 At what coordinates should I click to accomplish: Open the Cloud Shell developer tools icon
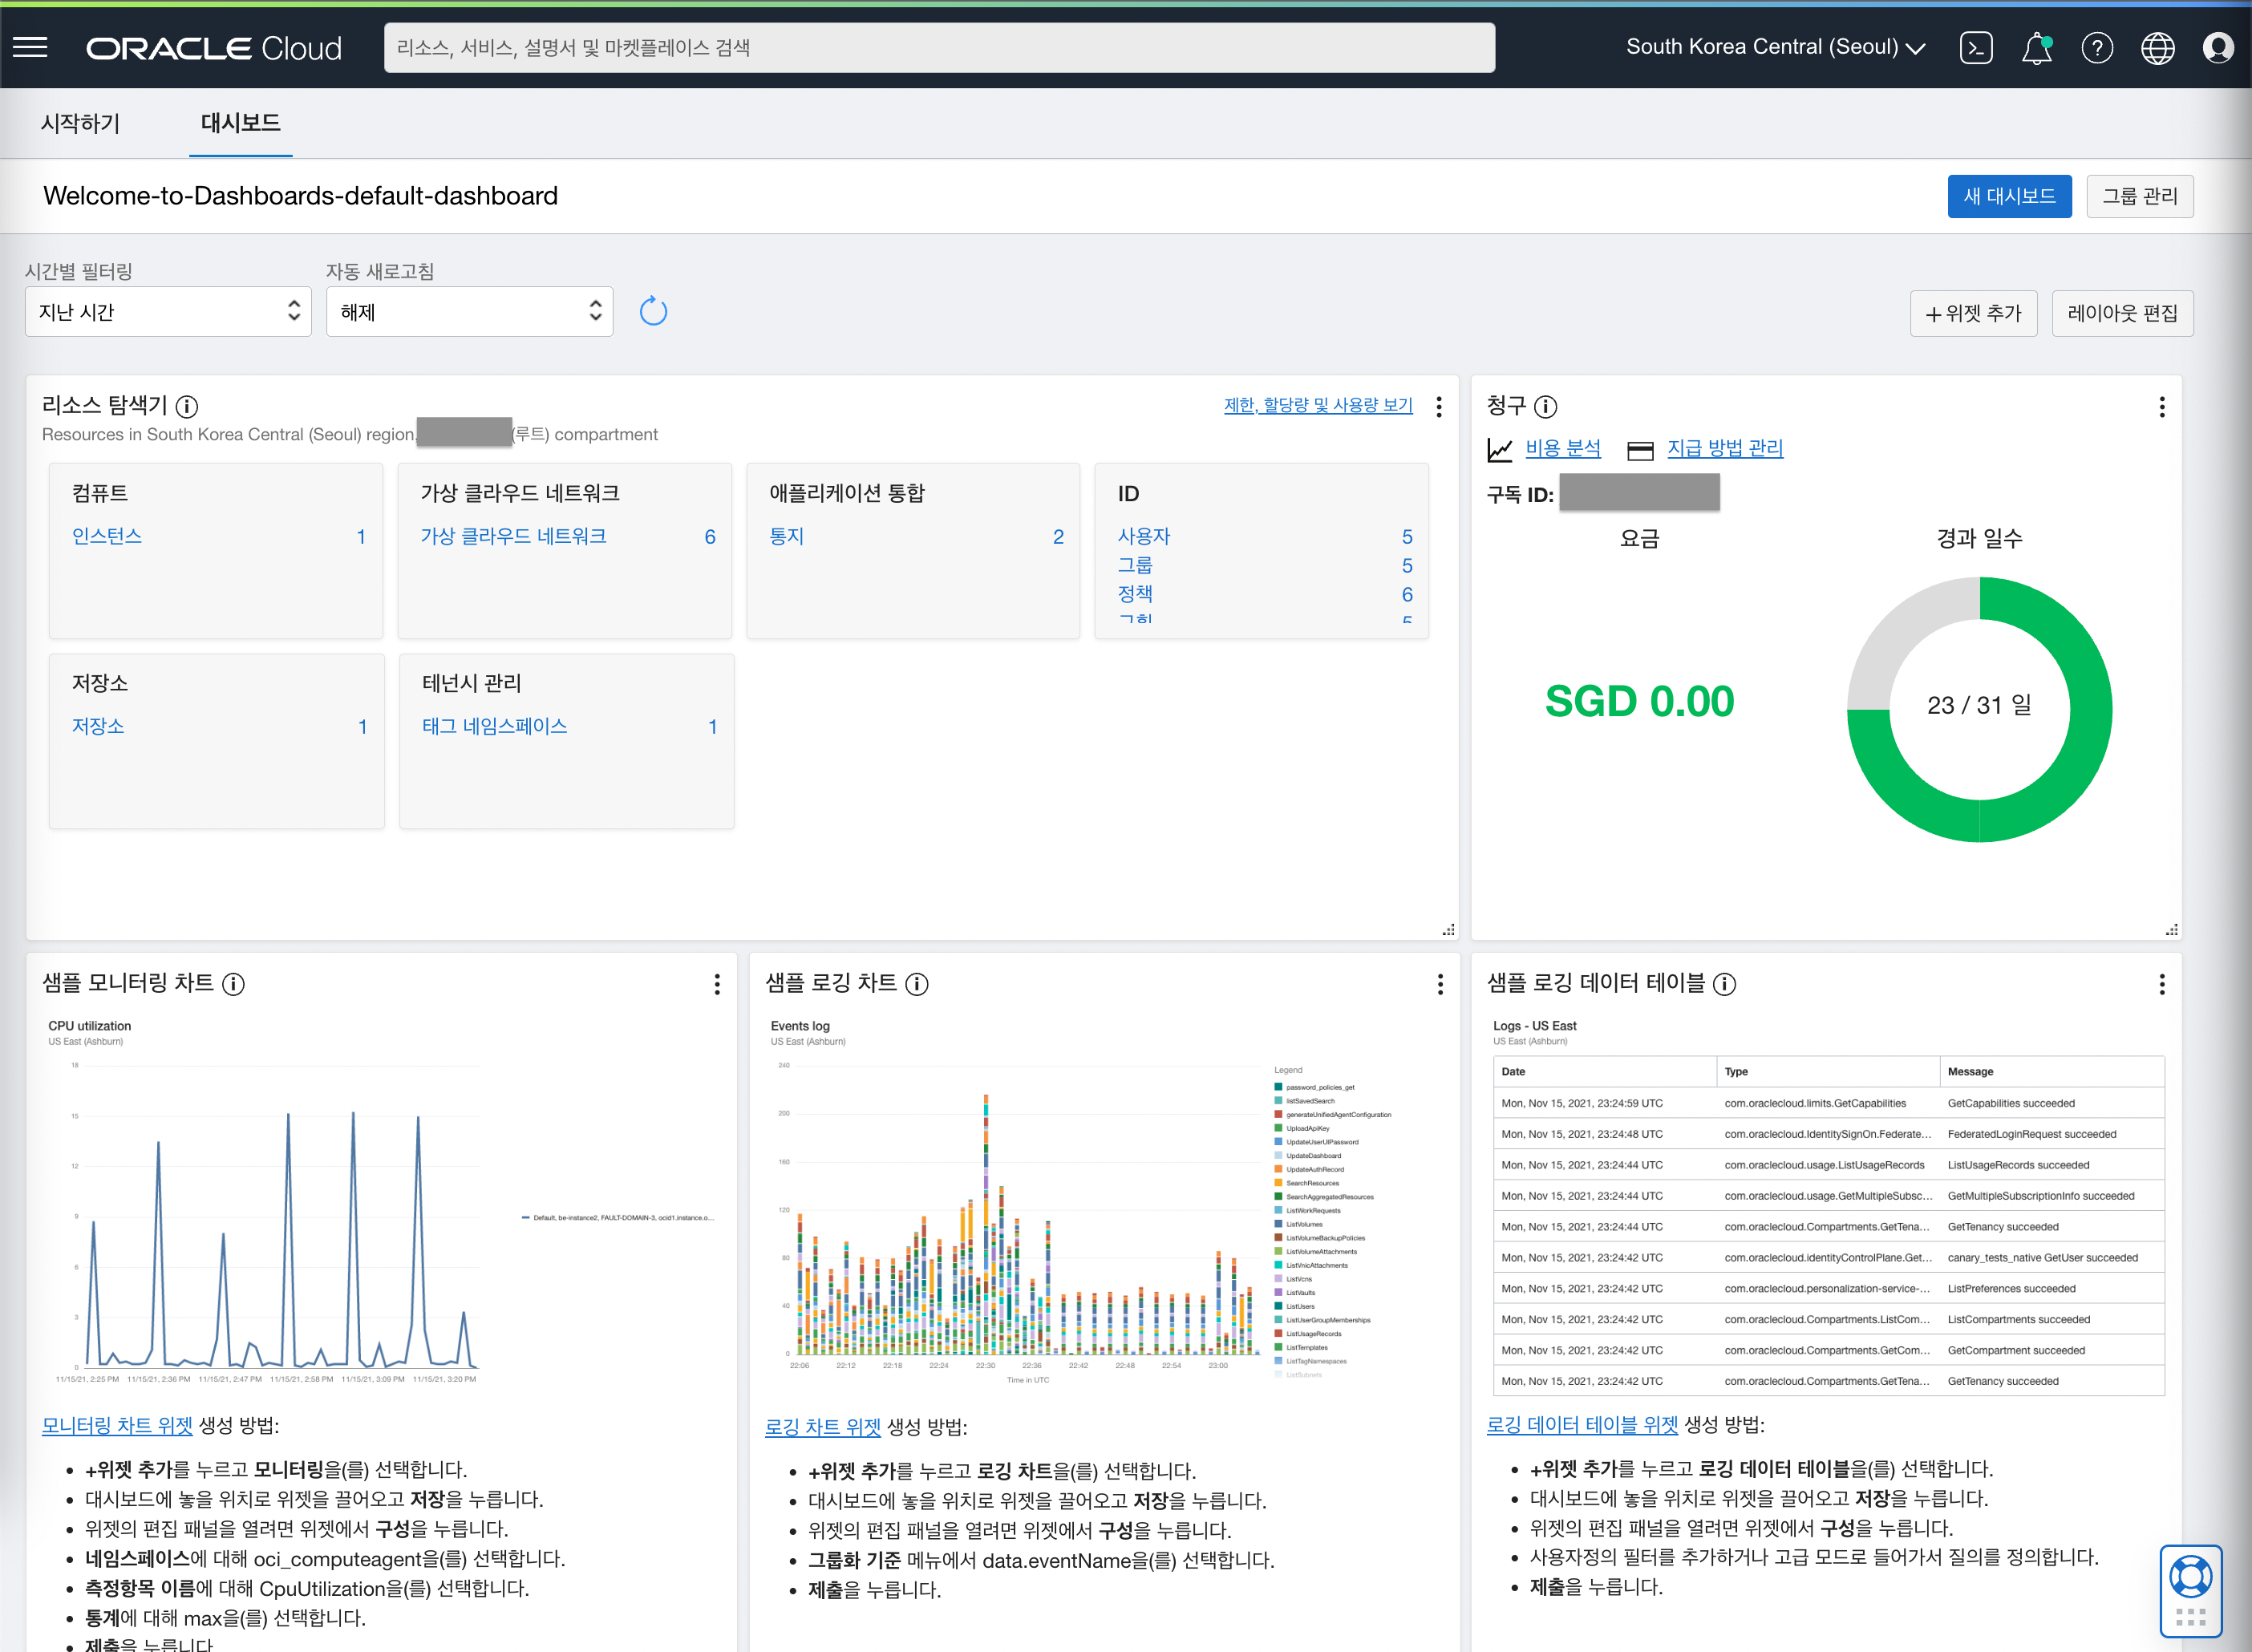coord(1976,47)
